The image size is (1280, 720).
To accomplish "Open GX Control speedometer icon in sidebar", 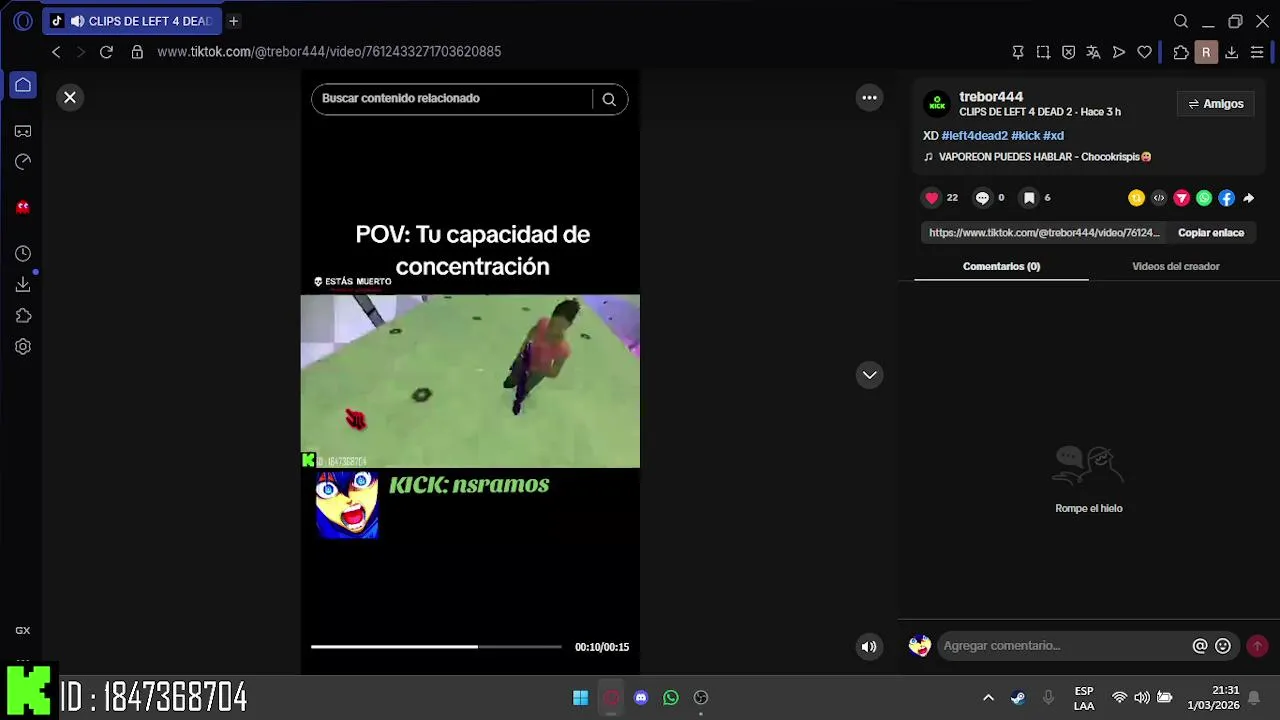I will click(23, 161).
